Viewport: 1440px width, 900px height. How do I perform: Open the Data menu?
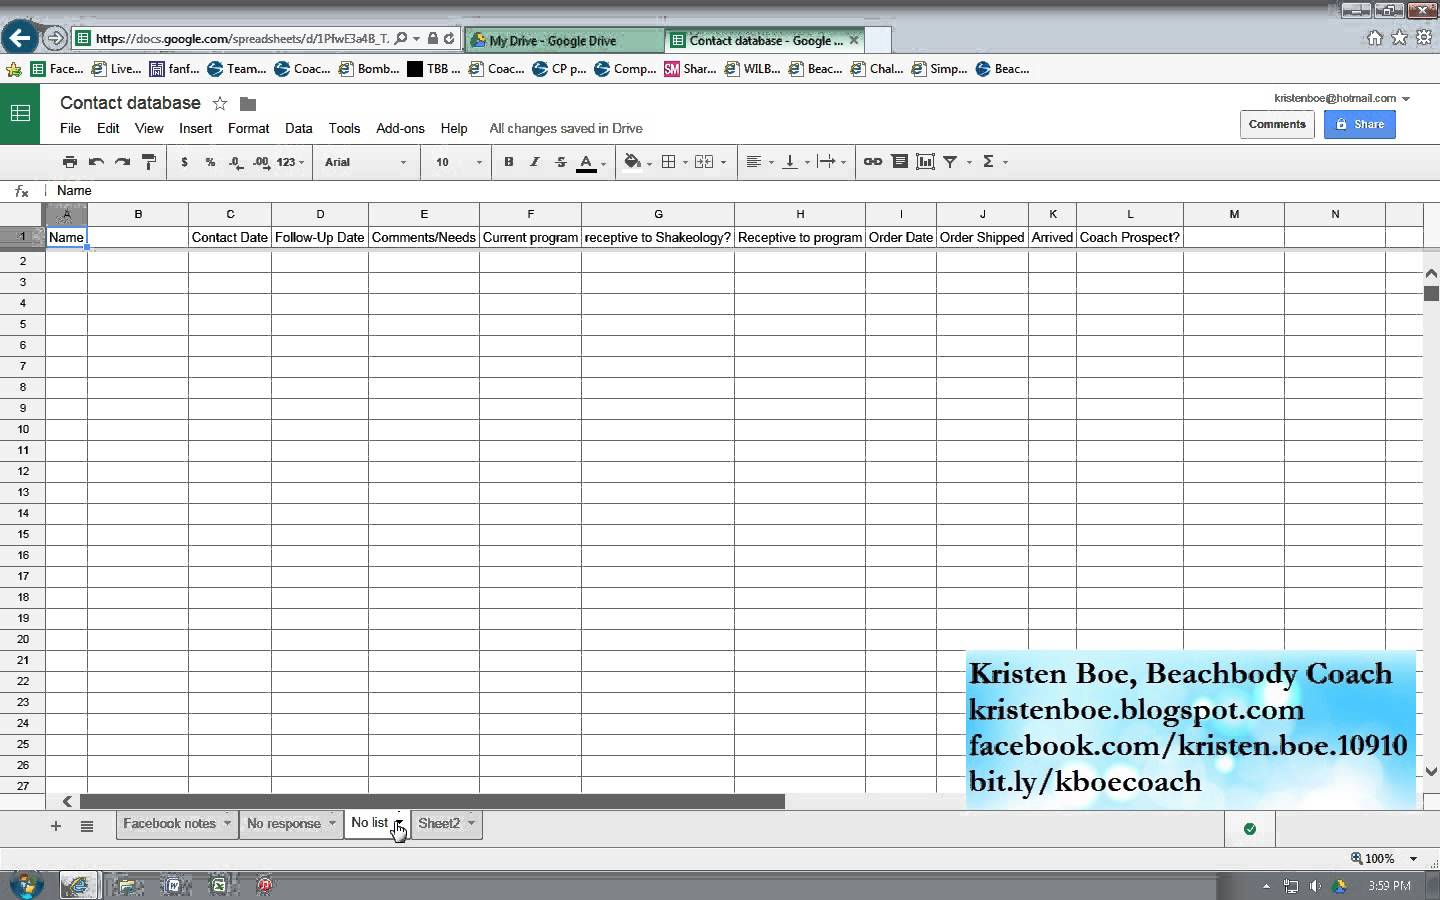pyautogui.click(x=298, y=128)
